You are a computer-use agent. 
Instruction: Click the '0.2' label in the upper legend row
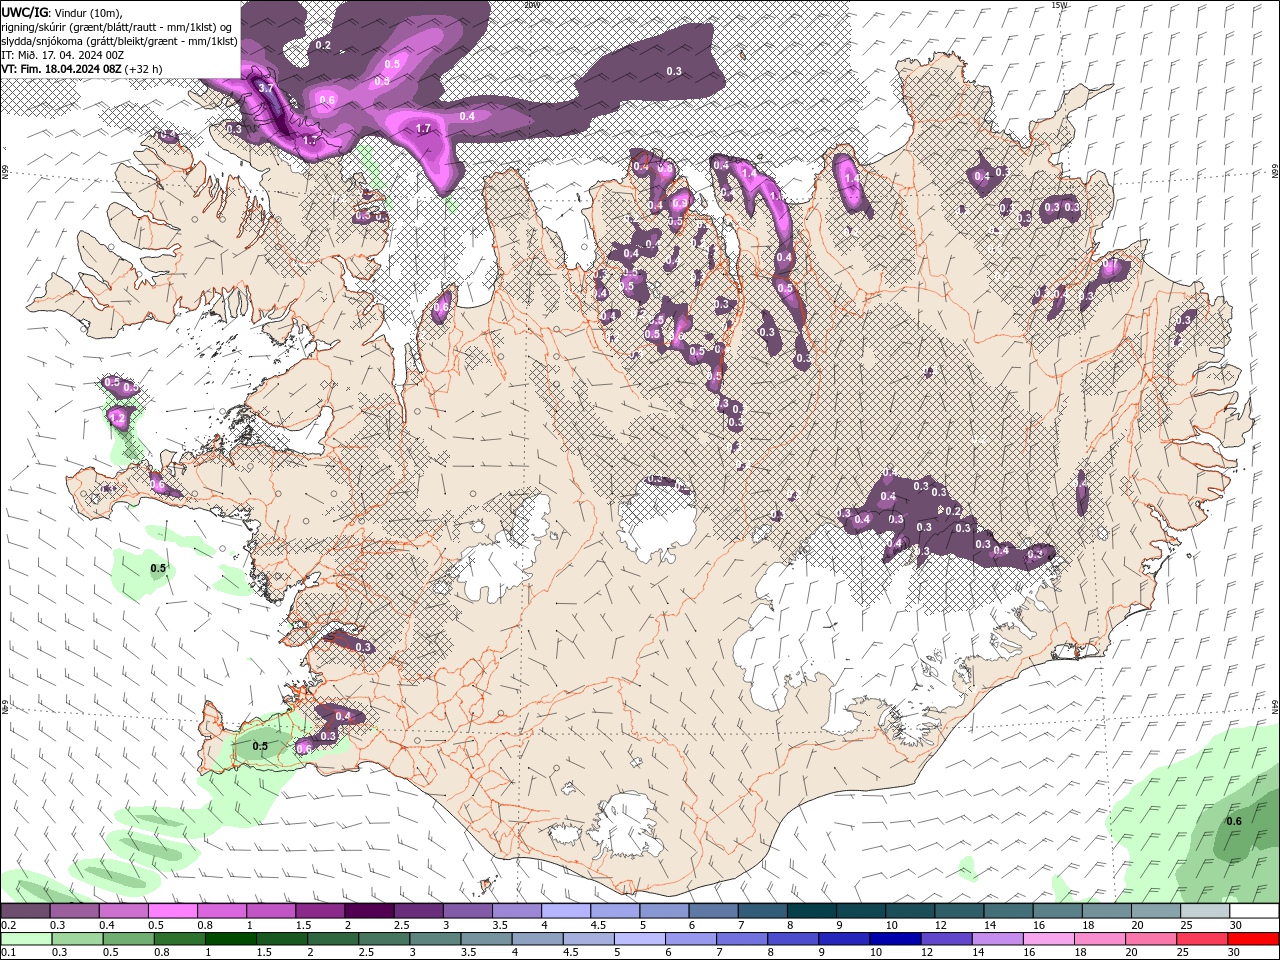(x=9, y=925)
